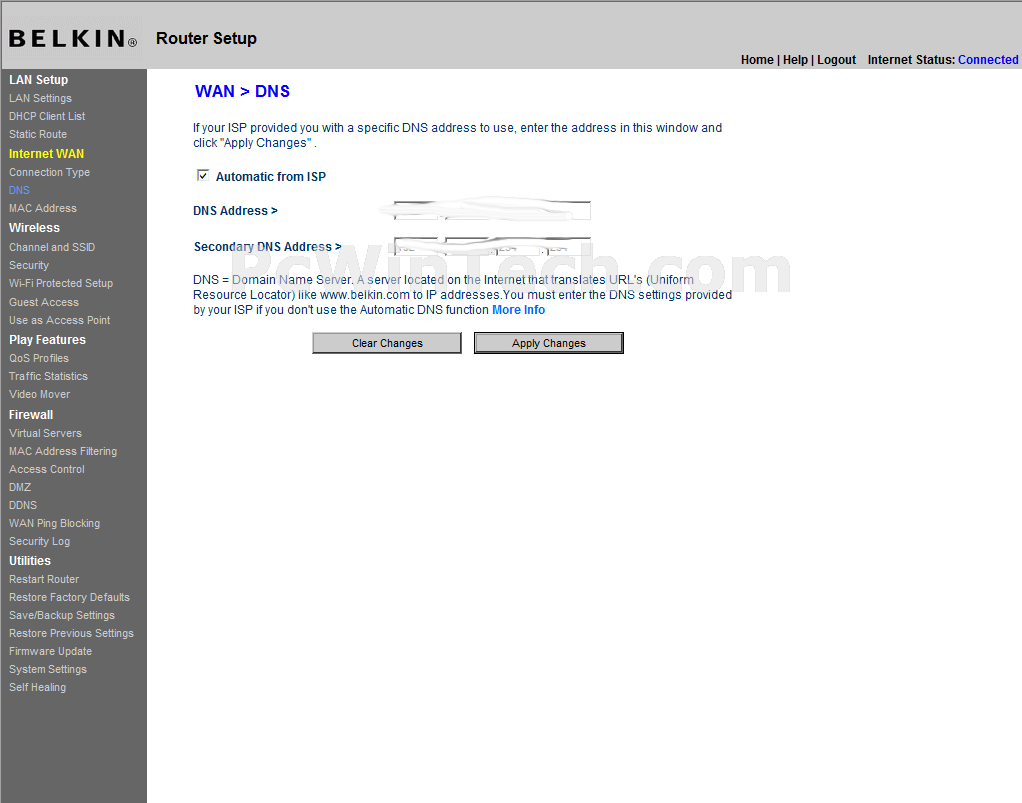Open Restart Router page
The image size is (1022, 803).
point(44,579)
